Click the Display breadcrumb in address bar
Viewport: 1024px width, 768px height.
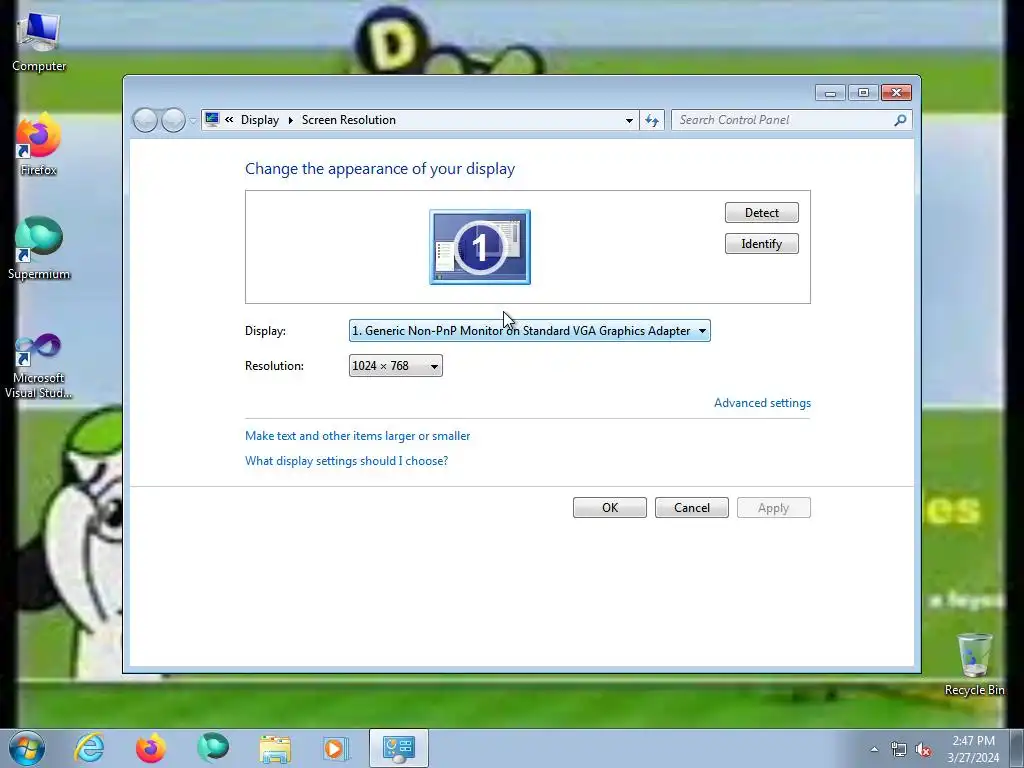coord(259,120)
